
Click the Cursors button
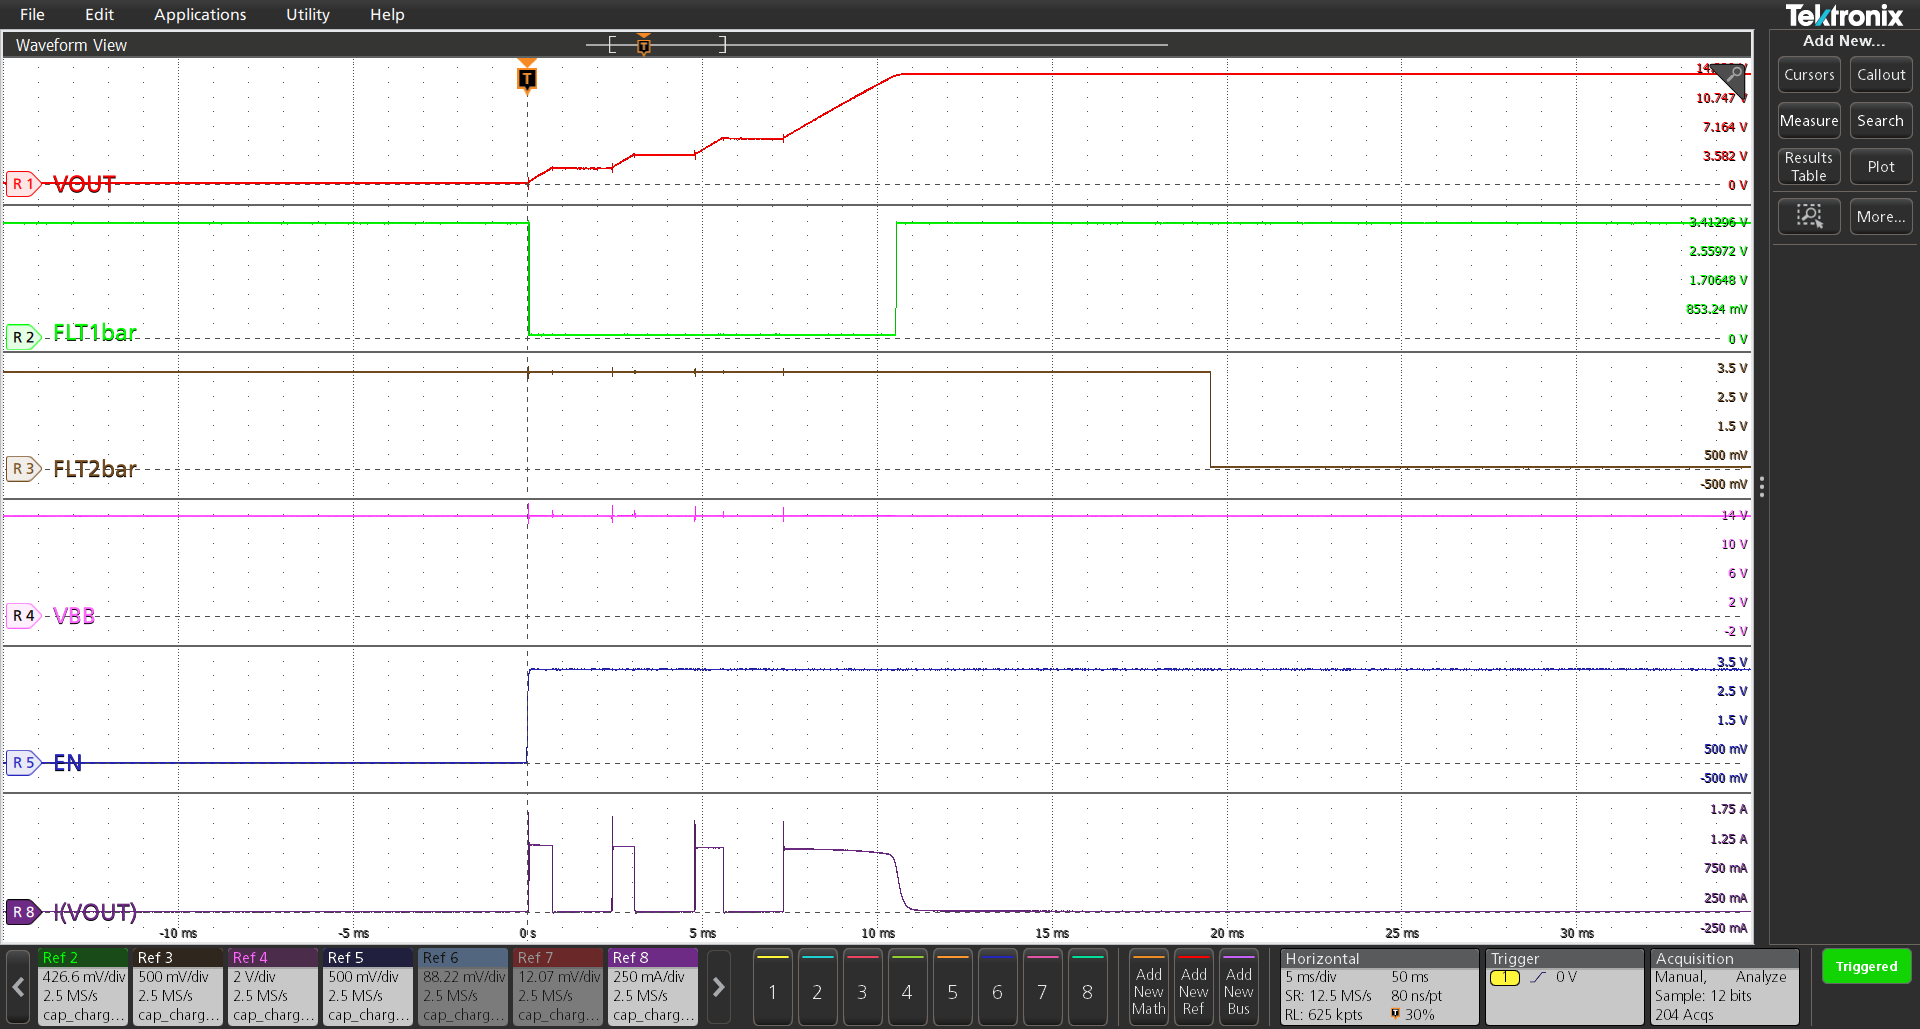pos(1808,75)
